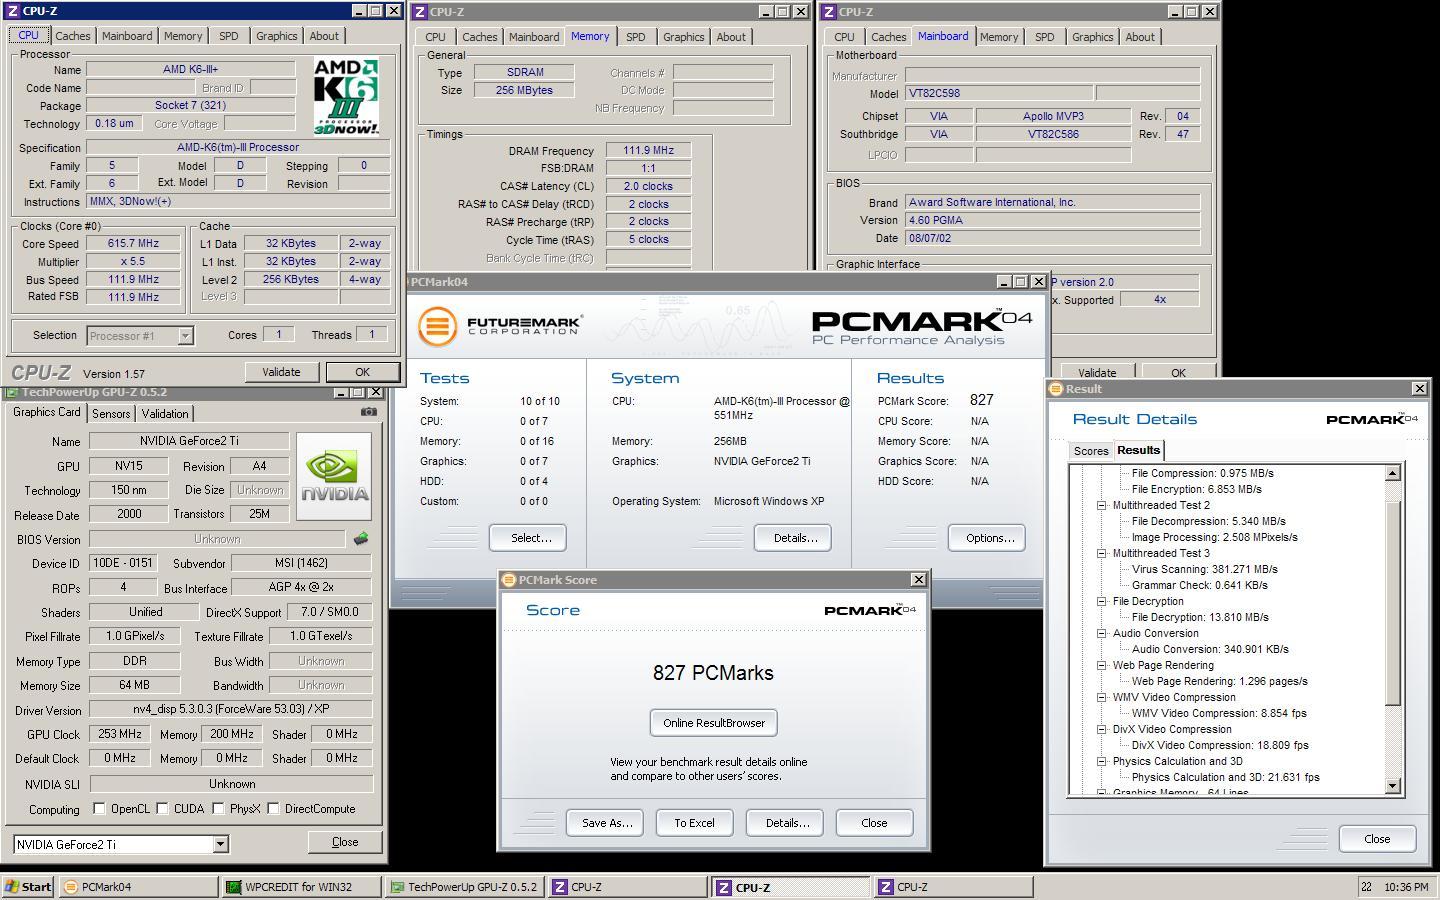Viewport: 1440px width, 900px height.
Task: Click the NVIDIA logo in GPU-Z
Action: pyautogui.click(x=334, y=476)
